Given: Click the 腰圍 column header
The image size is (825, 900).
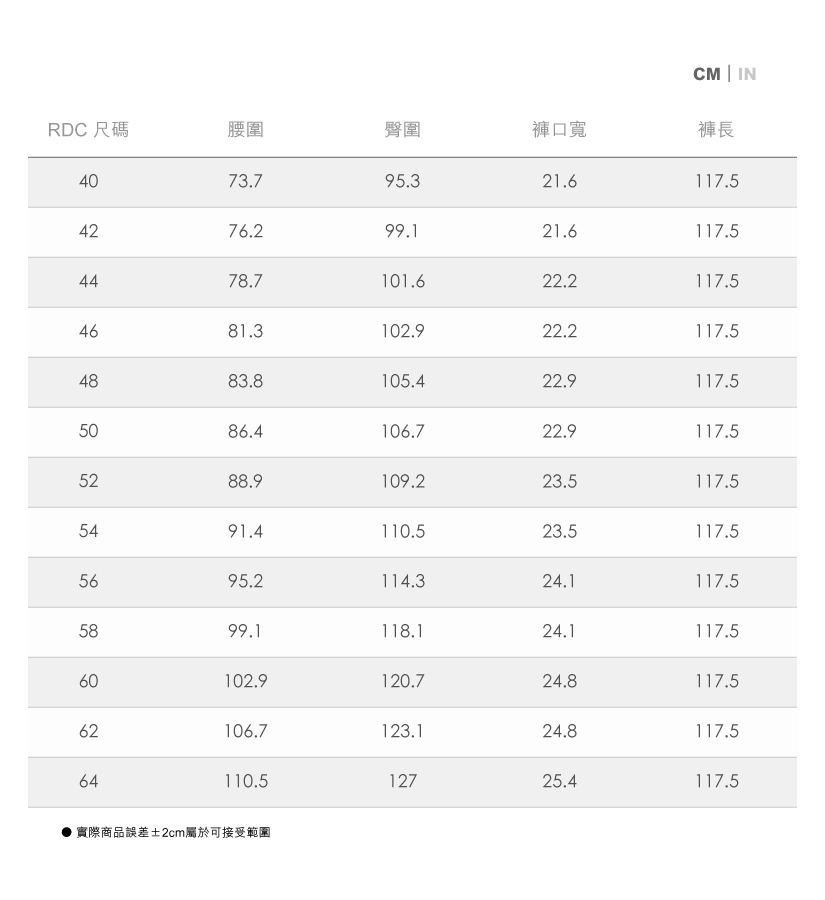Looking at the screenshot, I should tap(245, 130).
